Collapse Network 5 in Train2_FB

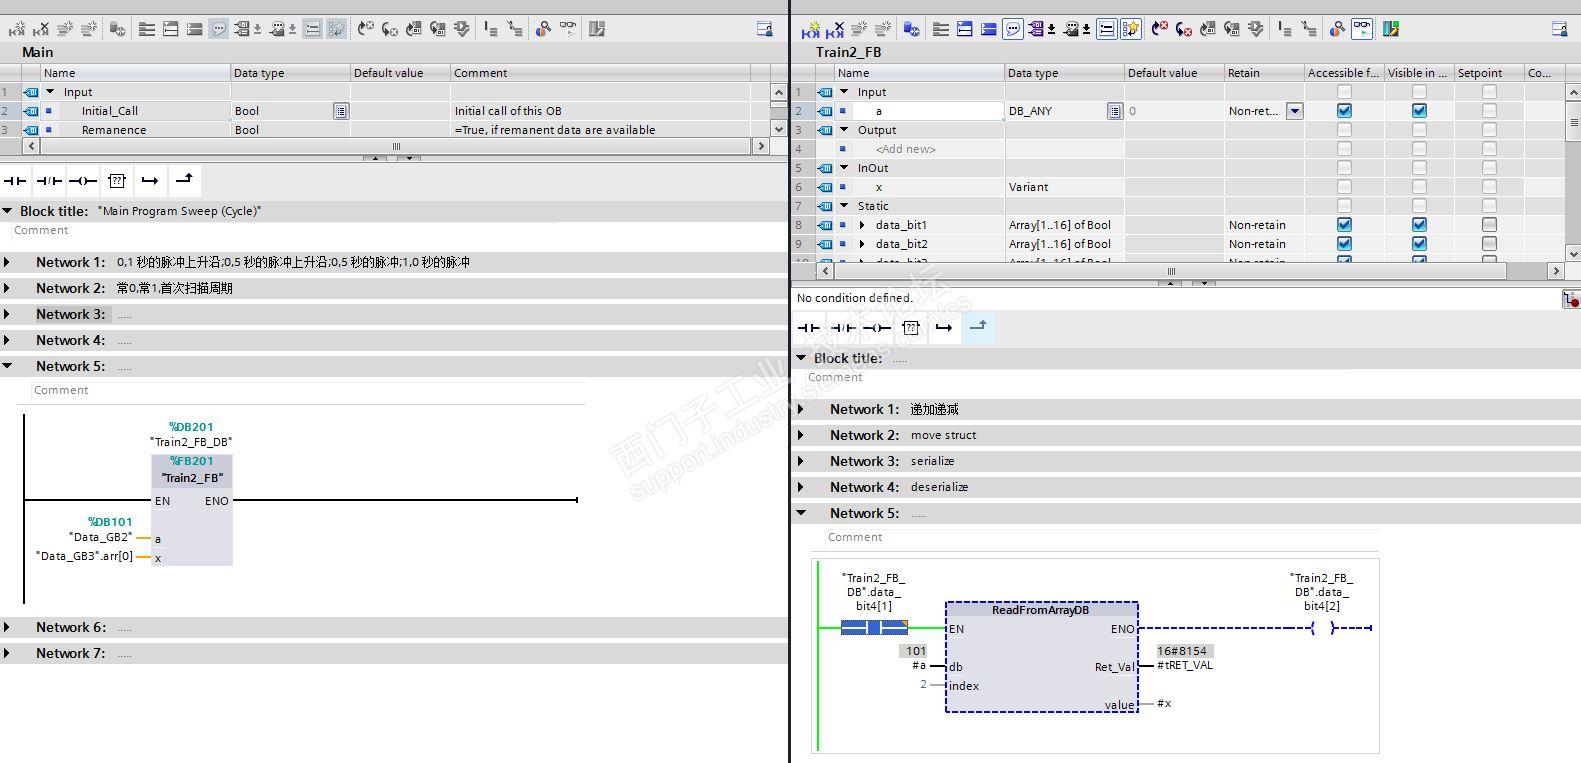[x=802, y=513]
